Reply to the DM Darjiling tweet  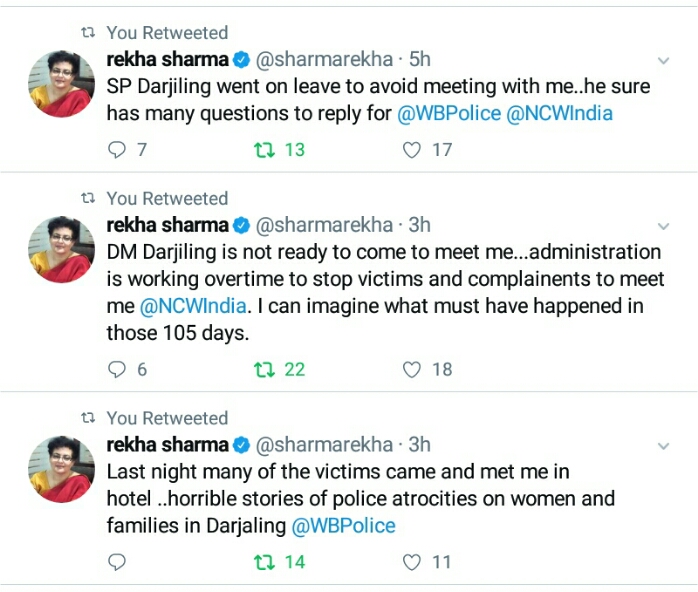(x=118, y=369)
